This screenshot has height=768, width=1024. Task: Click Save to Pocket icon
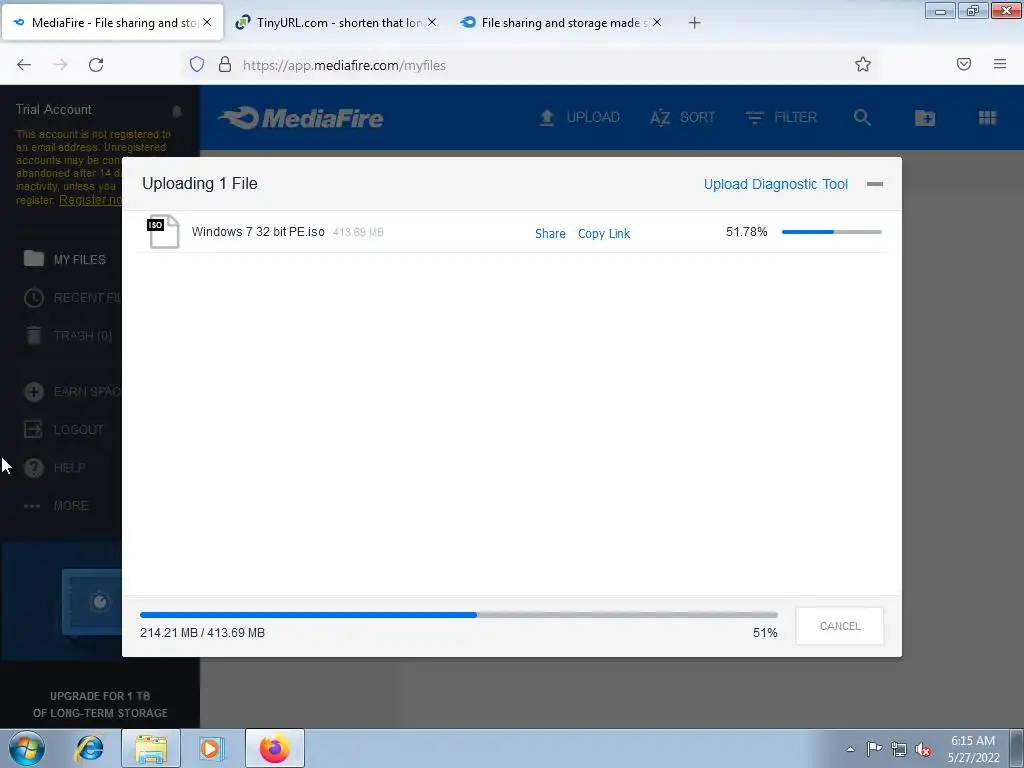click(x=964, y=64)
